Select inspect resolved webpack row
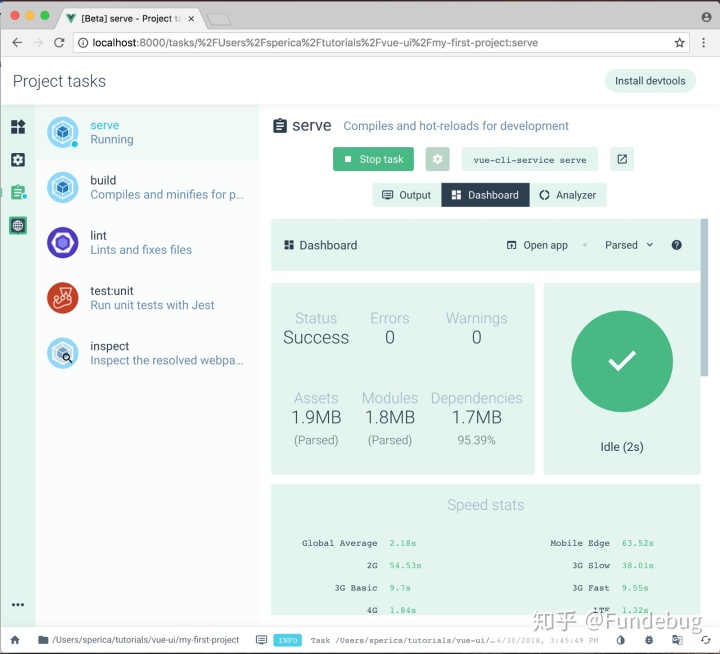Image resolution: width=720 pixels, height=654 pixels. point(147,353)
